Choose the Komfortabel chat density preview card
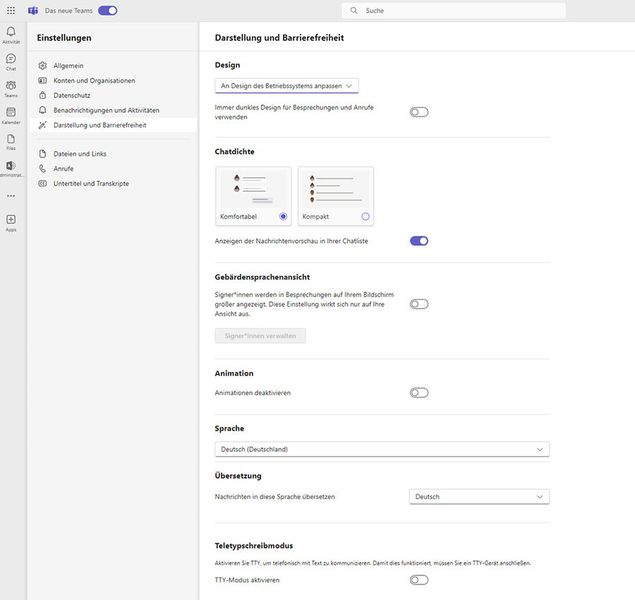635x600 pixels. click(x=254, y=196)
